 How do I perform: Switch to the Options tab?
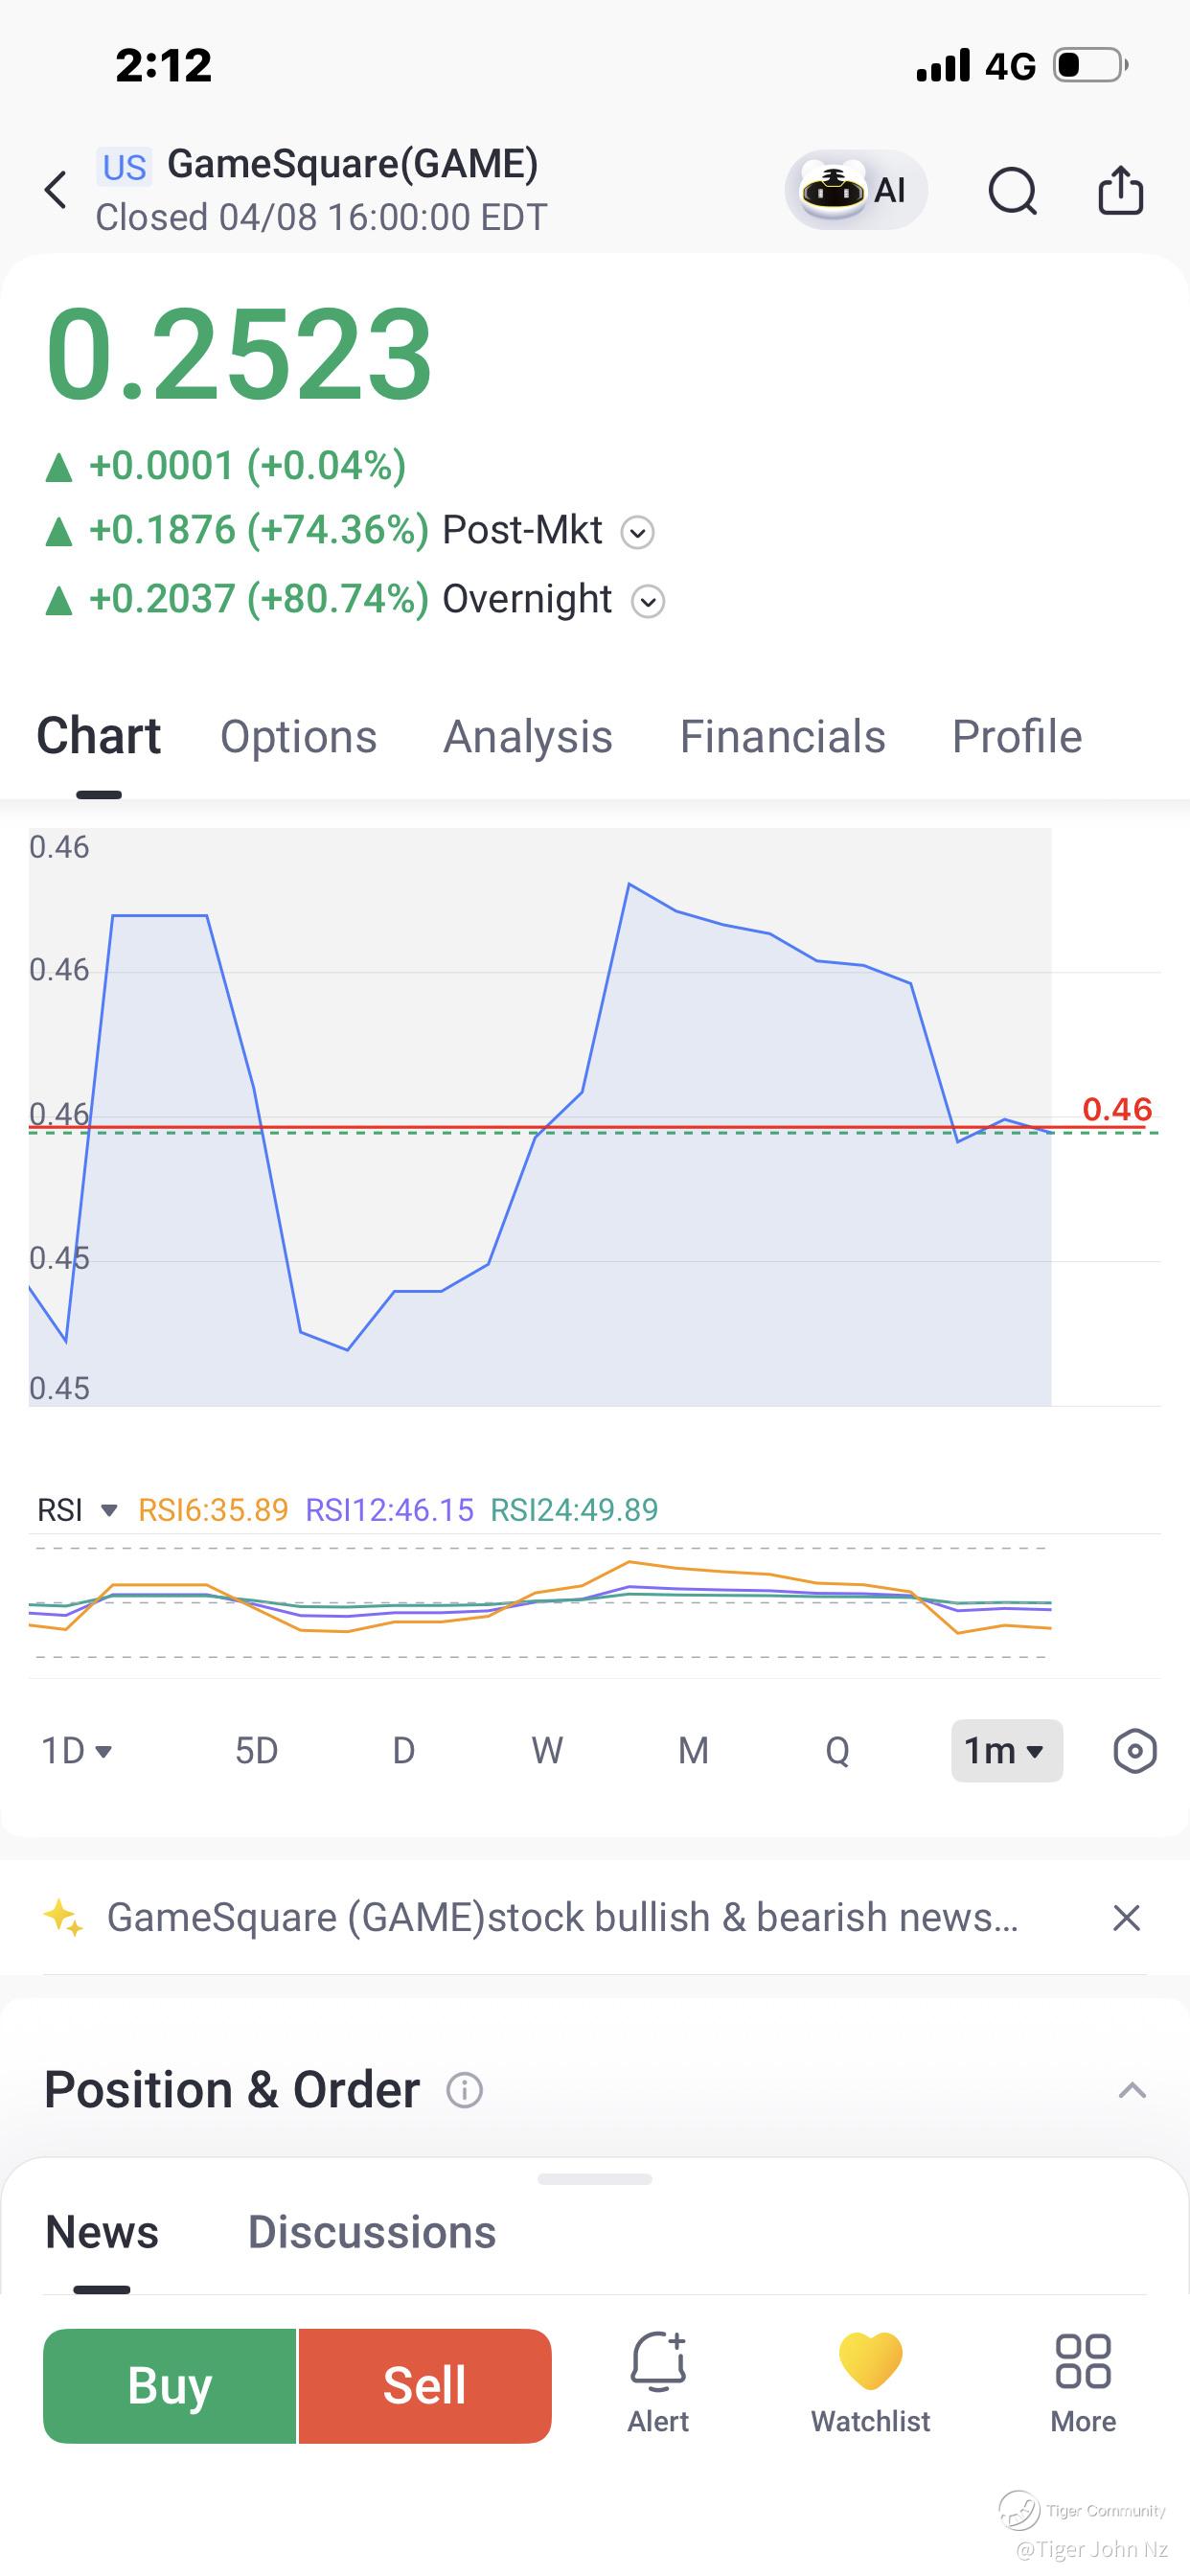(298, 737)
